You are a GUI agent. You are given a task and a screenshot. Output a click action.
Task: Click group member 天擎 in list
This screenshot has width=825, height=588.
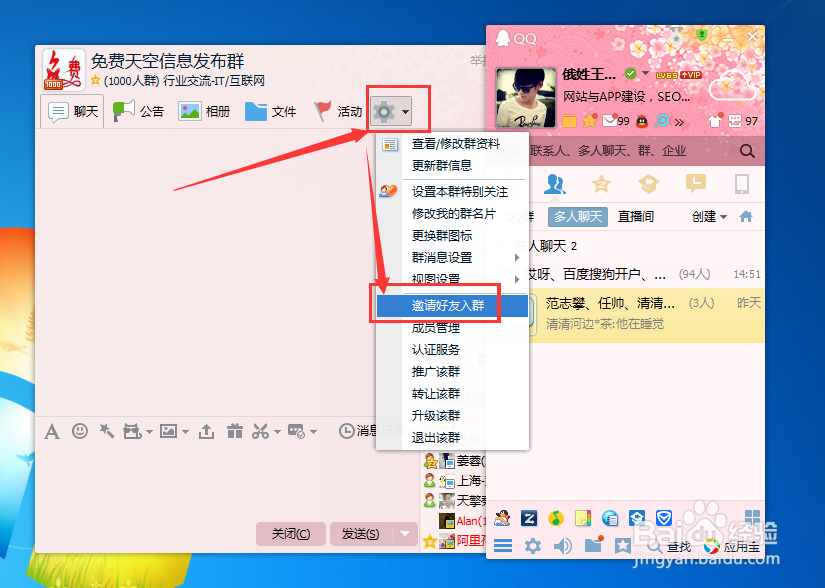(x=456, y=500)
